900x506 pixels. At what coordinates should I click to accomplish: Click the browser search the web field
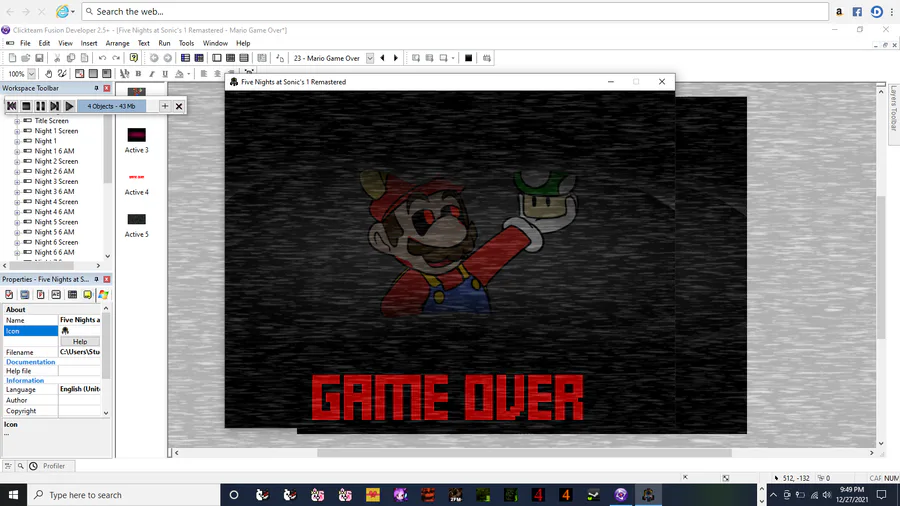(x=455, y=11)
